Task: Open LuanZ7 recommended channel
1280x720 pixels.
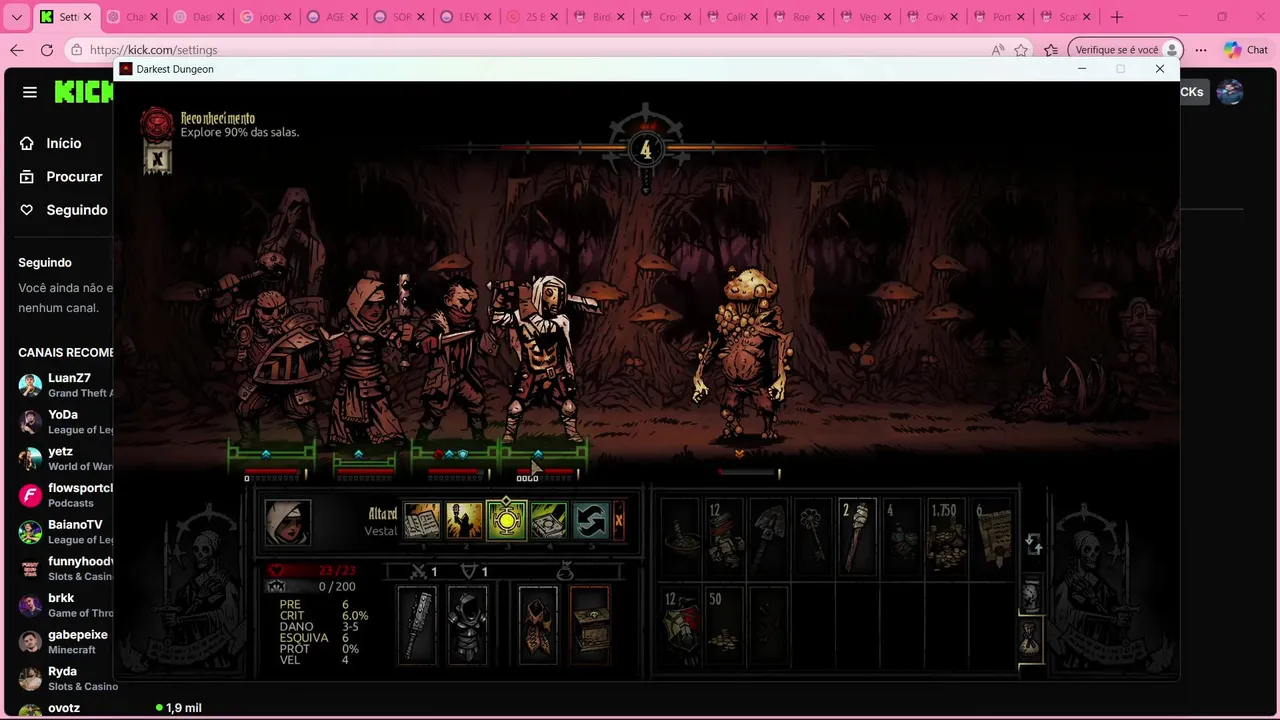Action: [x=65, y=385]
